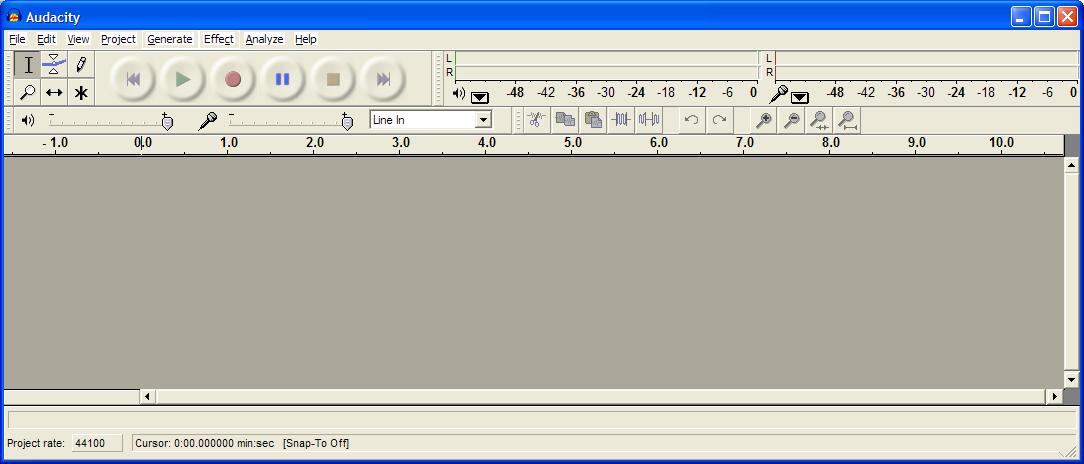Click the output volume slider handle

[167, 122]
